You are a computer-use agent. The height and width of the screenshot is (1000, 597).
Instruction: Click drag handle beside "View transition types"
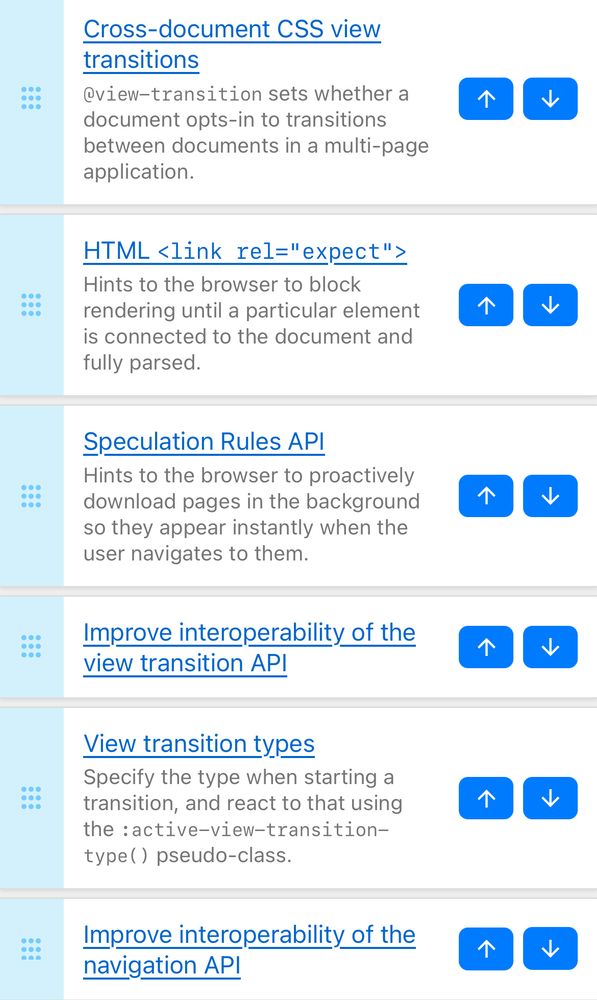(31, 798)
